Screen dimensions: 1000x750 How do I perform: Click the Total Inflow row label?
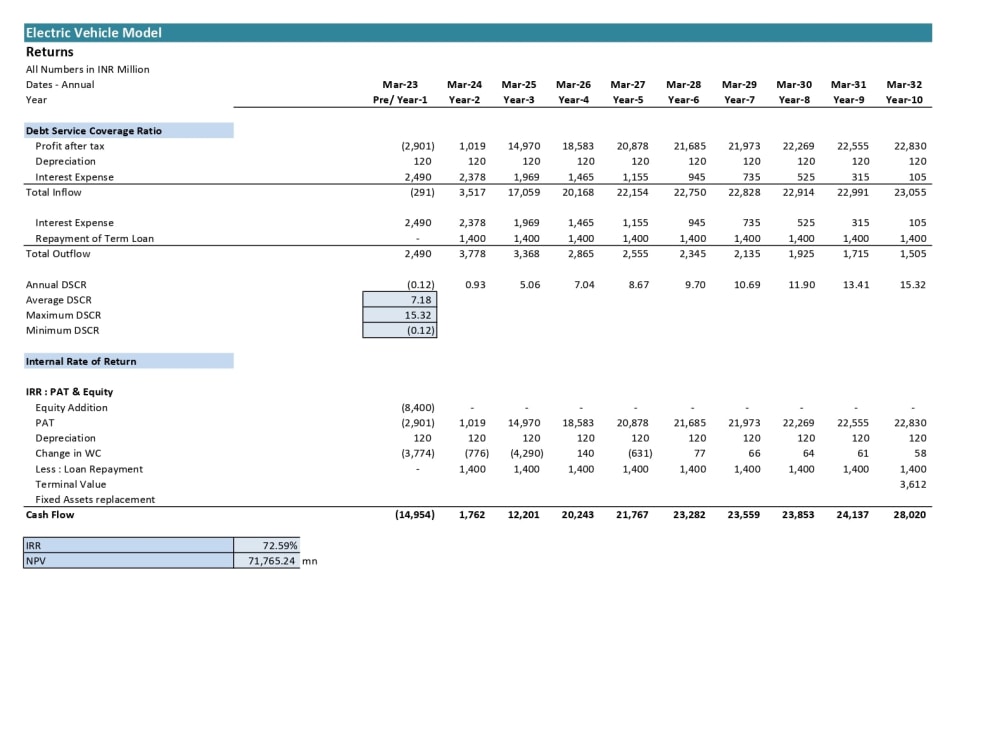[x=54, y=193]
